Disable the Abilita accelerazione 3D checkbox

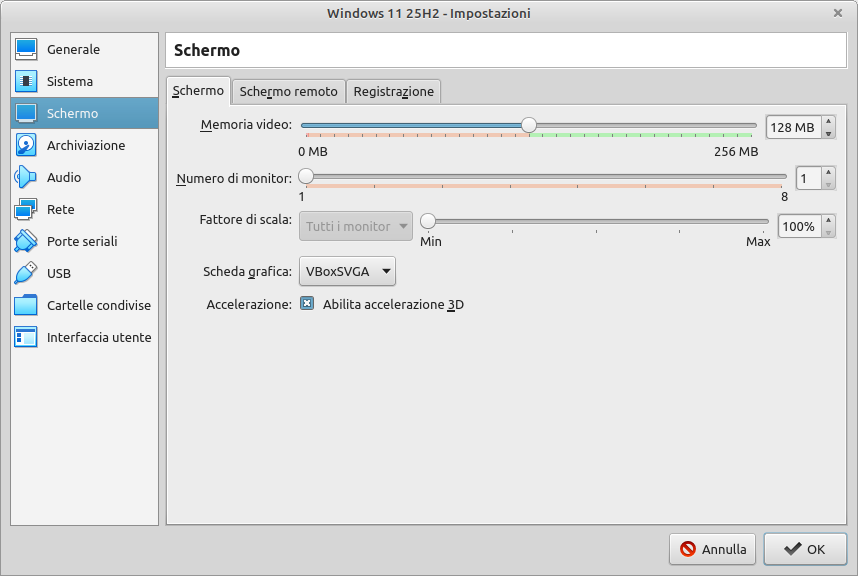(x=307, y=304)
